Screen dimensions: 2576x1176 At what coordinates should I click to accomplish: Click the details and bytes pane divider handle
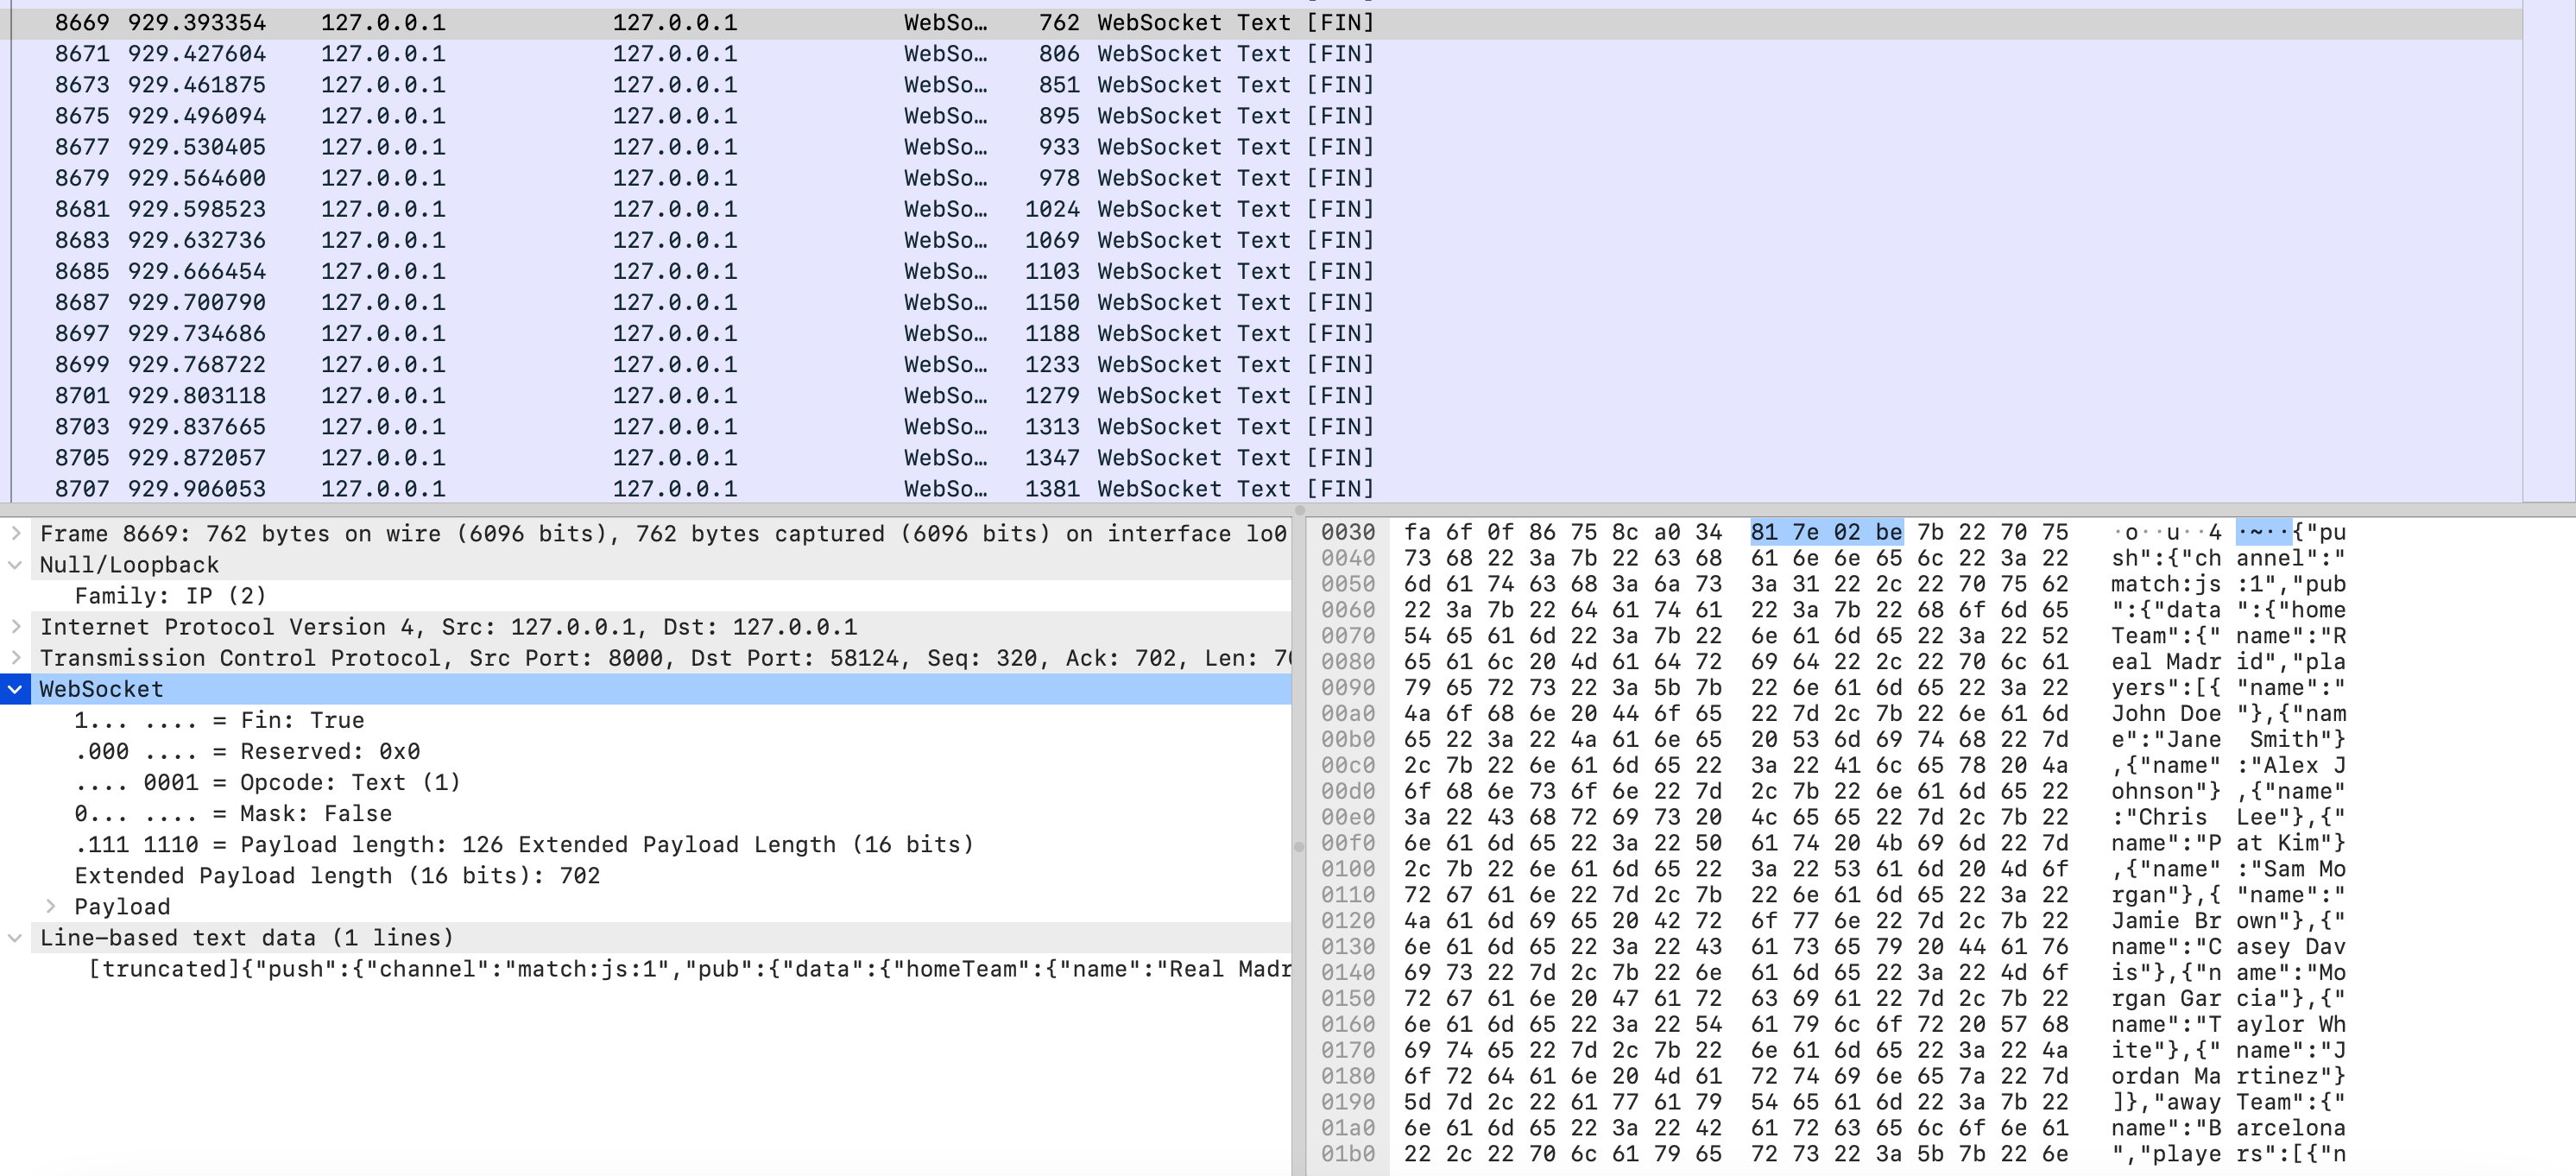tap(1299, 846)
